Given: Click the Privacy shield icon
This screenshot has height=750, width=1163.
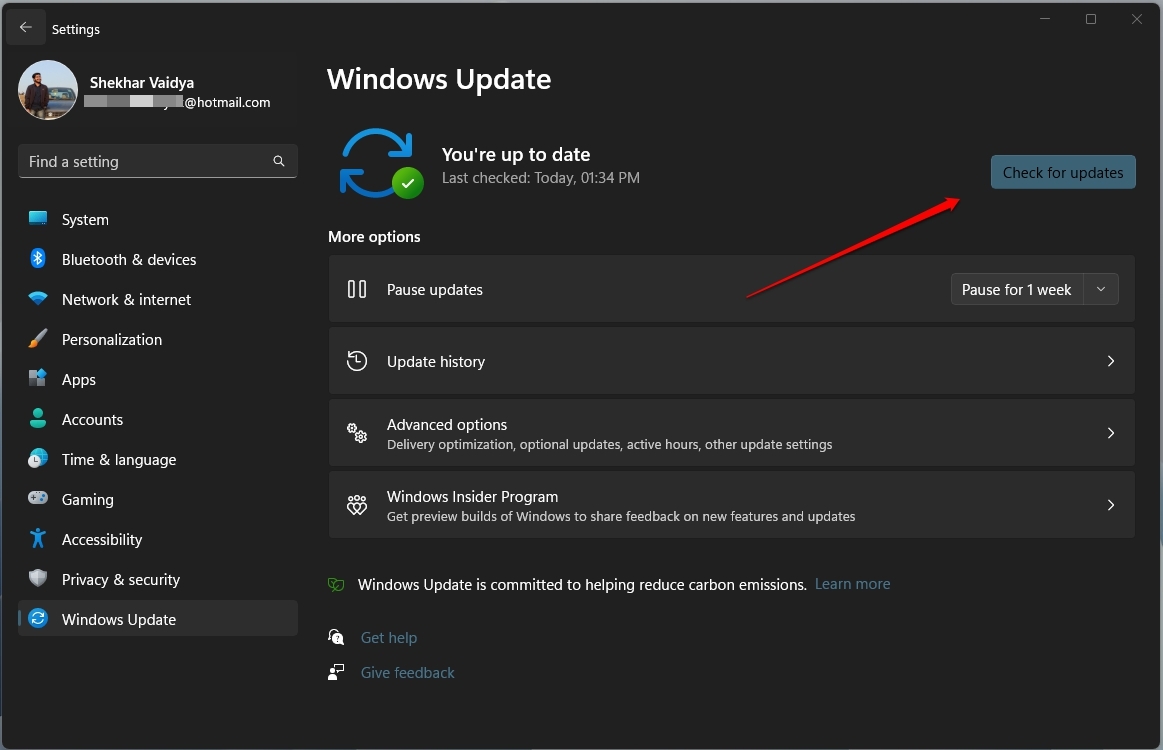Looking at the screenshot, I should coord(38,579).
